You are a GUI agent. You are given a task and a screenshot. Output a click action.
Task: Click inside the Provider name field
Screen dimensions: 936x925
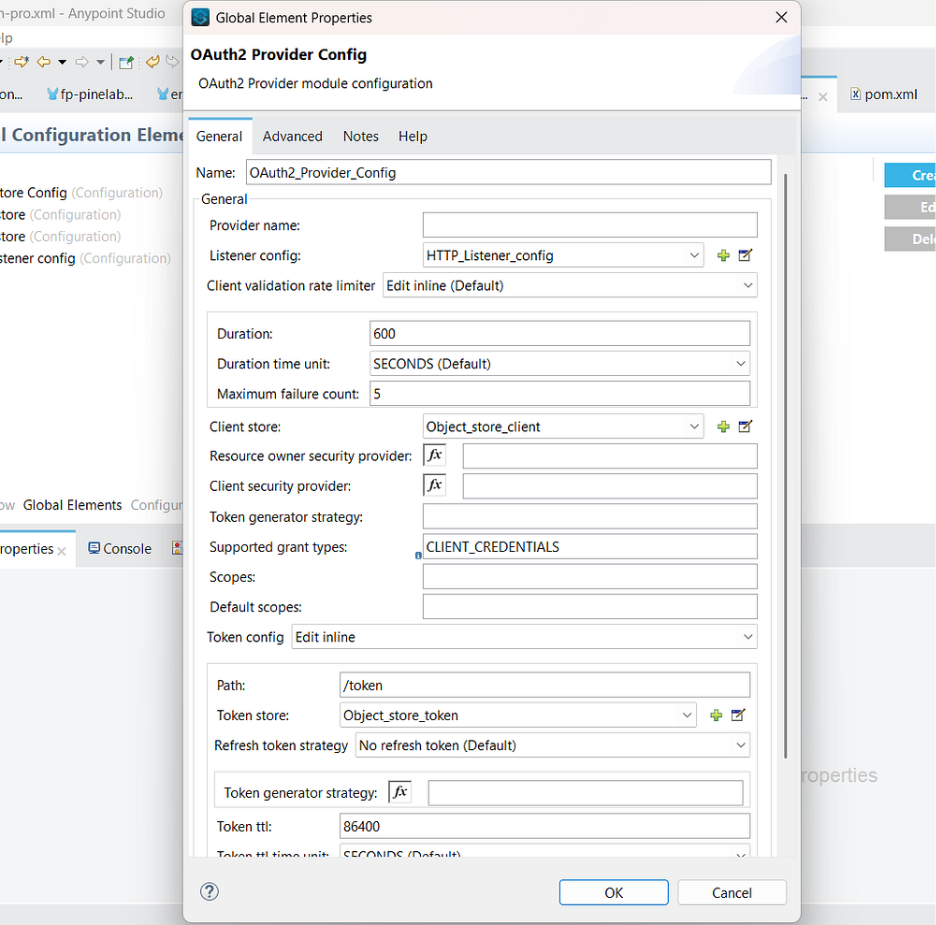[589, 224]
